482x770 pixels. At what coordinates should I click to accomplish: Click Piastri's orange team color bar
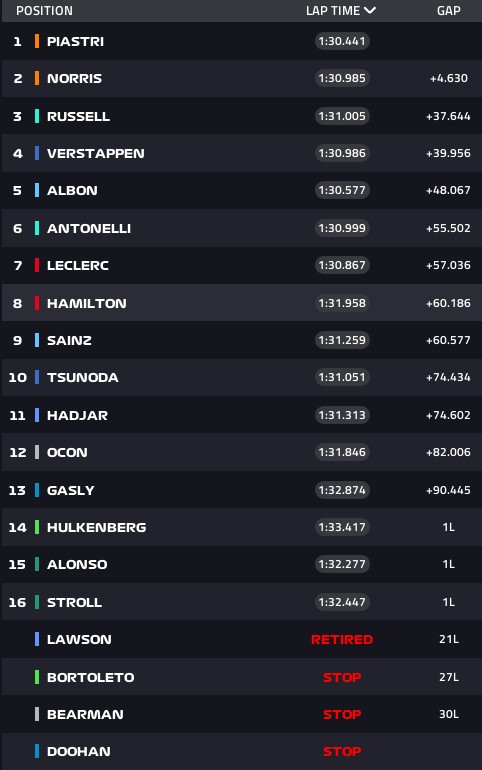click(37, 41)
